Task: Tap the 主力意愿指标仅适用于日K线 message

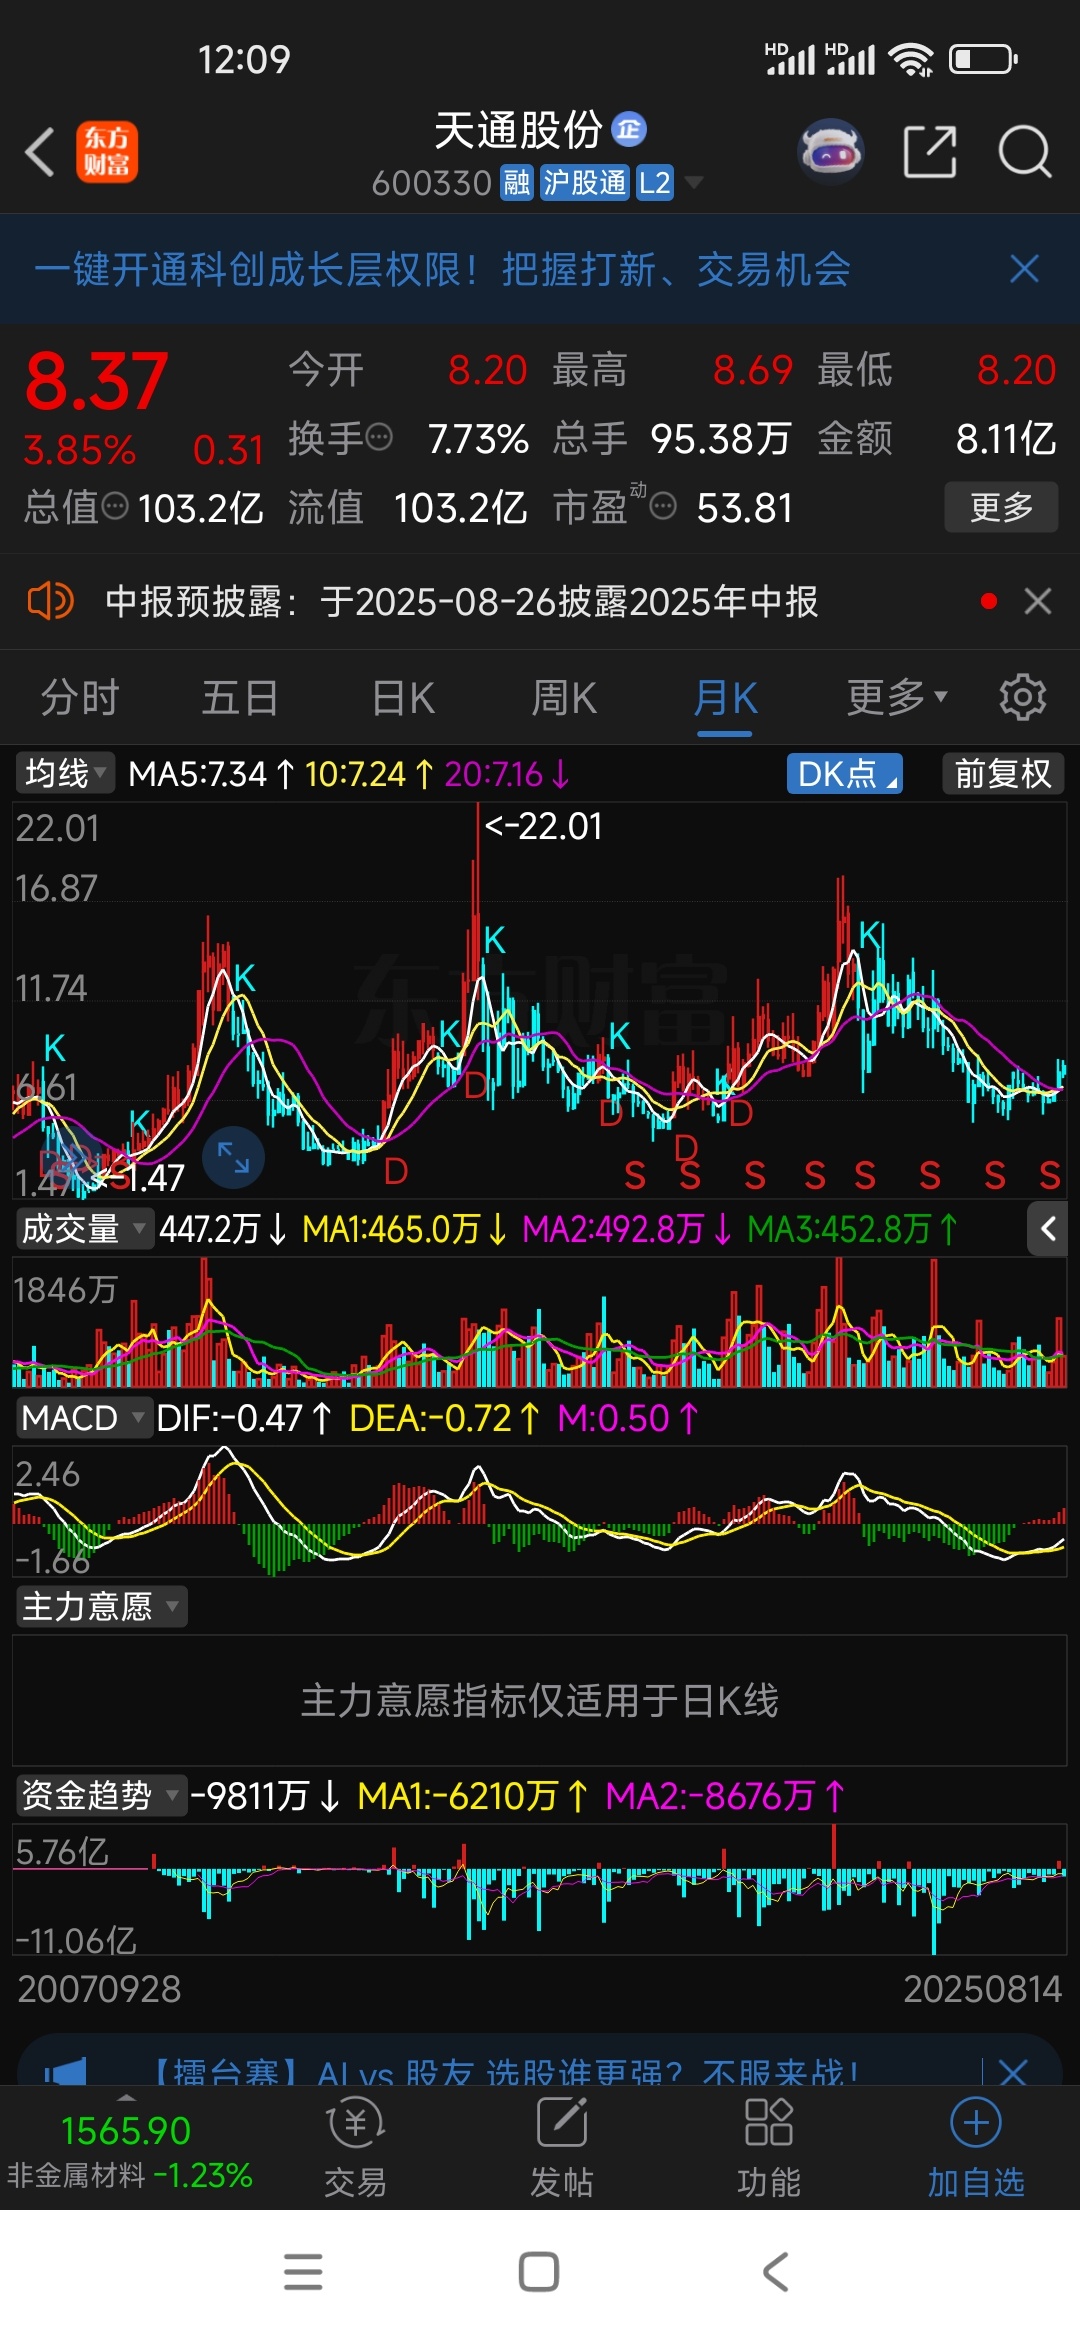Action: click(x=540, y=1700)
